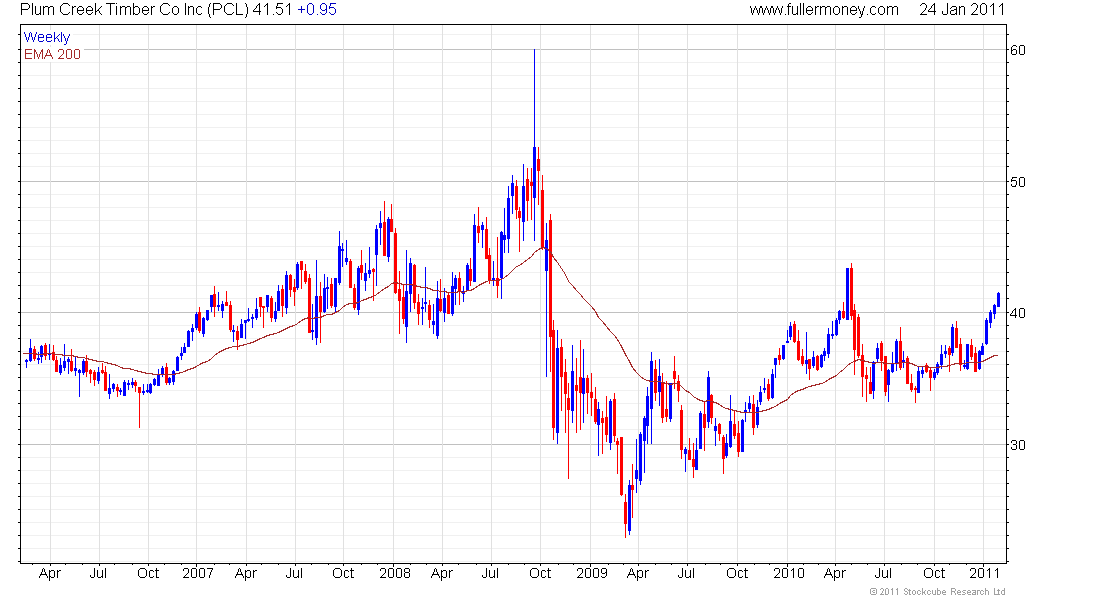The height and width of the screenshot is (600, 1100).
Task: Click the 2007 year axis label
Action: pyautogui.click(x=198, y=573)
